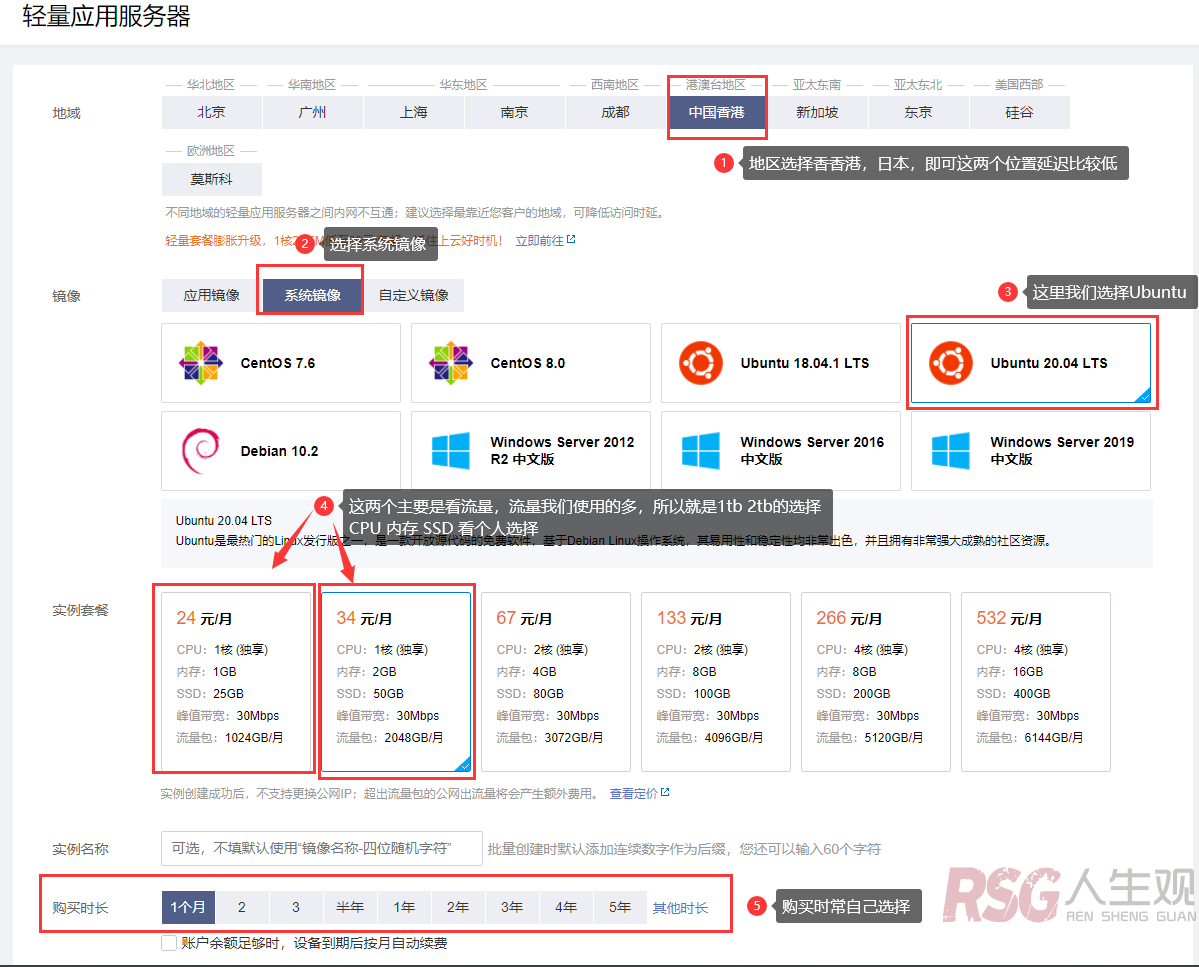
Task: Enable auto-renew checkbox 账户余额足够时
Action: (169, 943)
